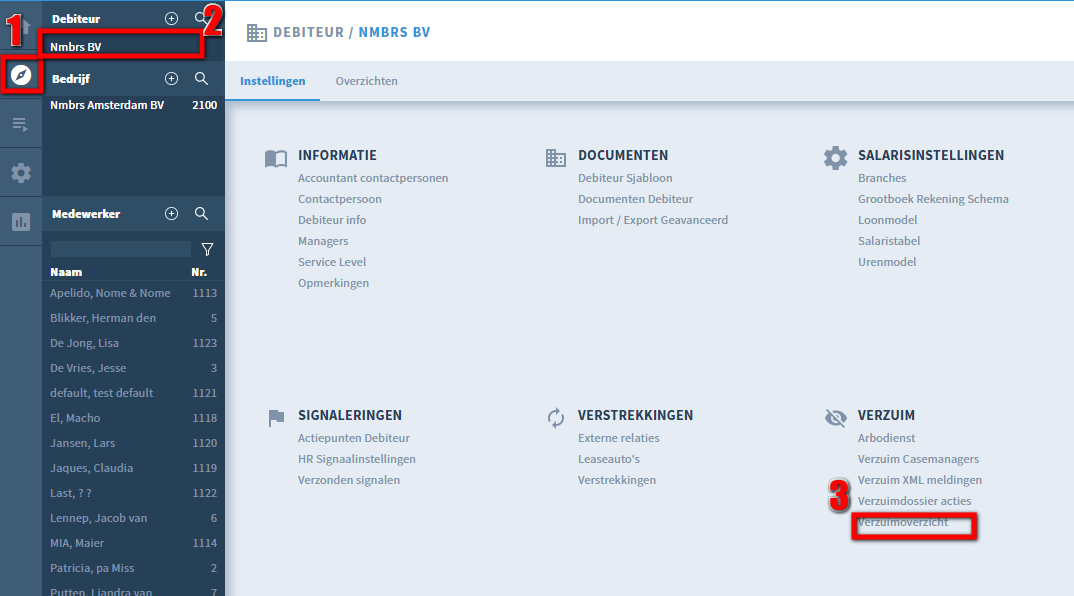Add a new Debiteur with plus icon
The image size is (1074, 596).
(171, 19)
